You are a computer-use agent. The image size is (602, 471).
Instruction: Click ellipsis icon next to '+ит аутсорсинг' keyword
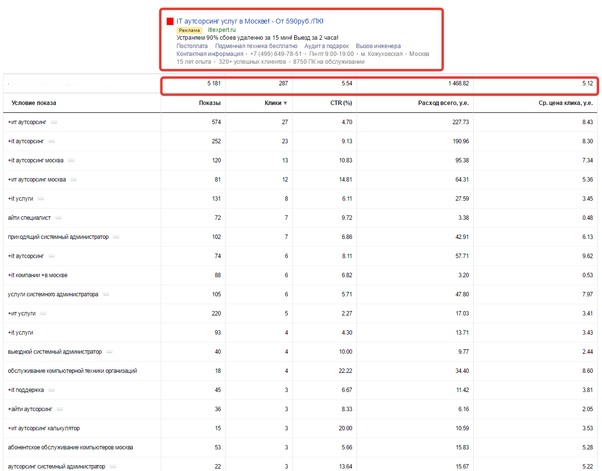(x=54, y=122)
